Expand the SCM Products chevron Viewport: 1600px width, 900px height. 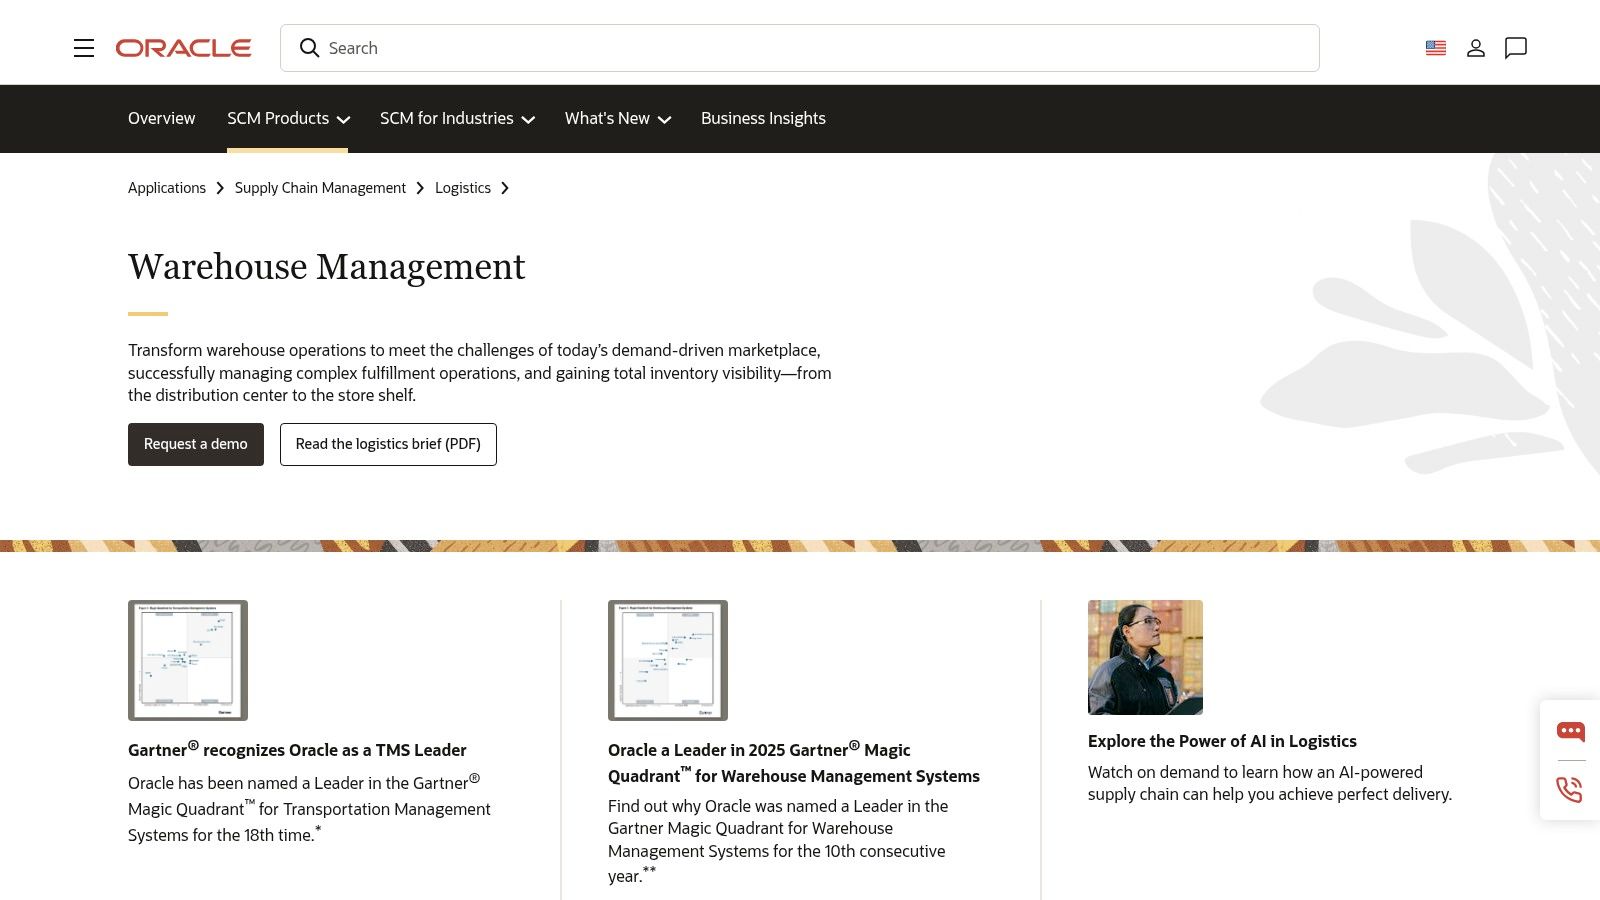(x=343, y=120)
